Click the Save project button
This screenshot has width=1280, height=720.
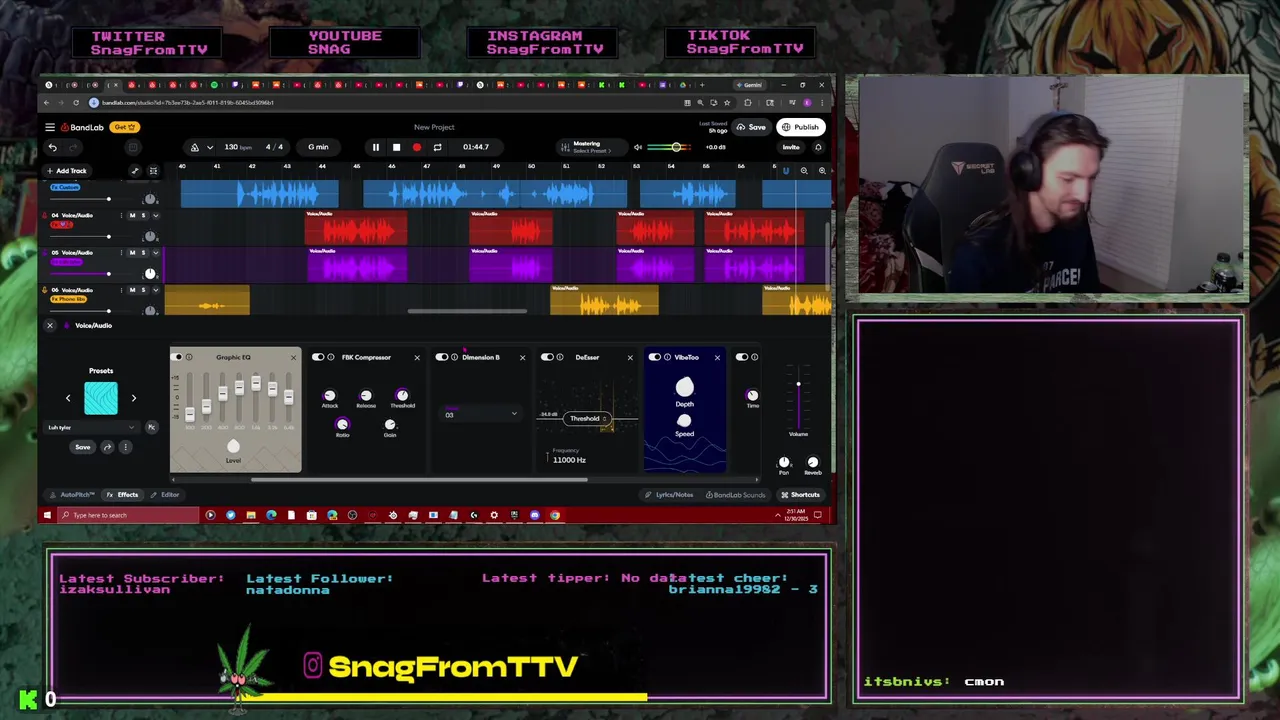tap(751, 127)
